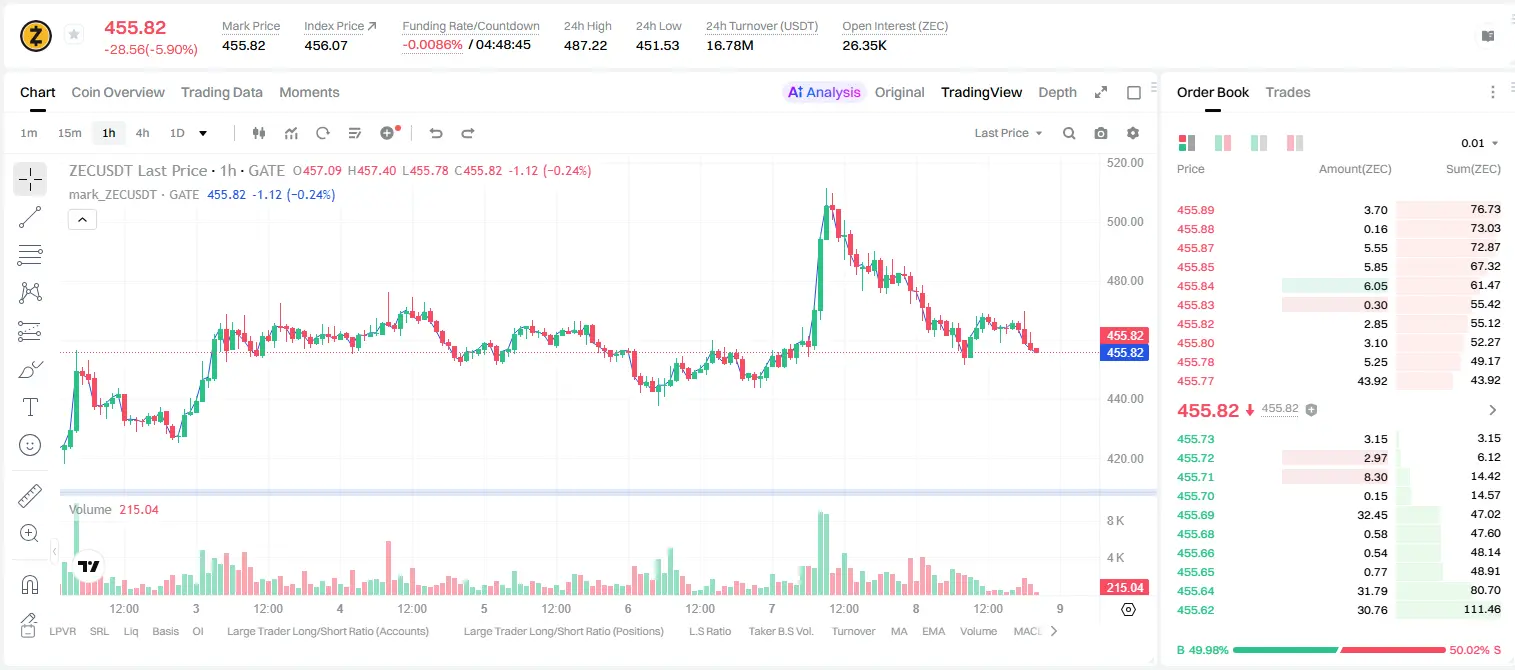Viewport: 1515px width, 670px height.
Task: Open the Last Price dropdown
Action: pos(1008,133)
